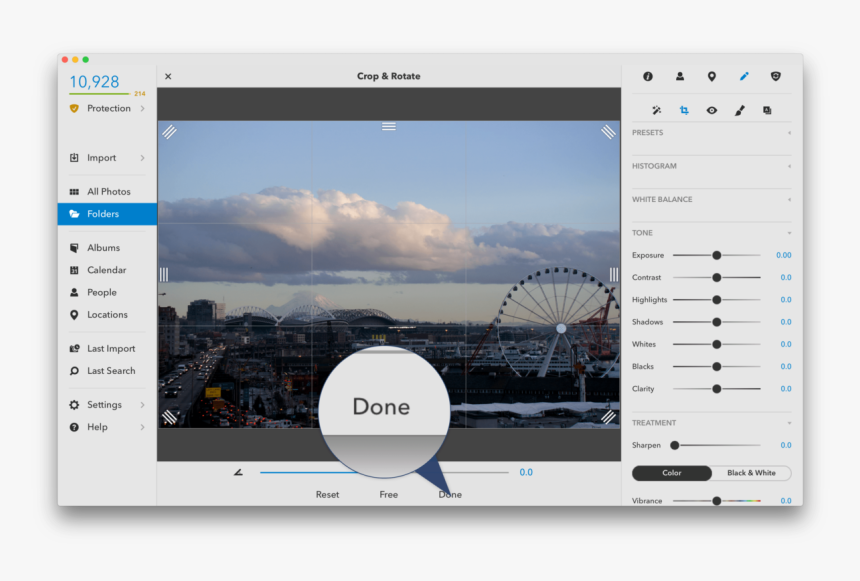This screenshot has width=860, height=581.
Task: Click the All Photos grid icon
Action: coord(74,191)
